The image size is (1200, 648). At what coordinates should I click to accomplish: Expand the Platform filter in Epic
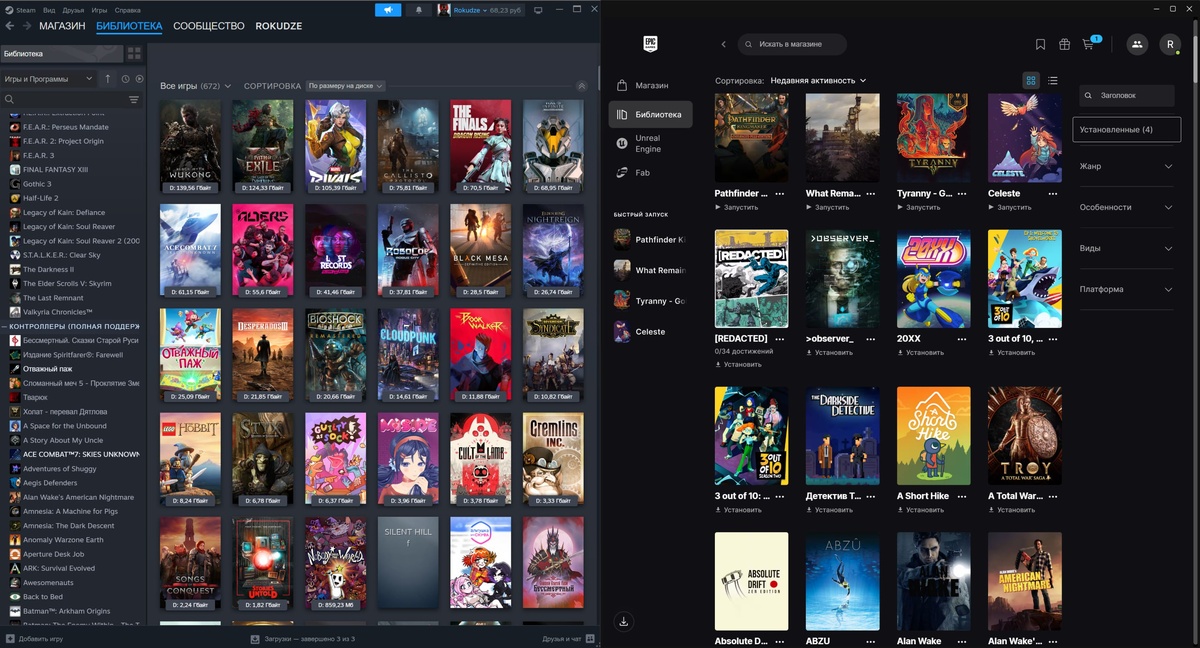1126,289
